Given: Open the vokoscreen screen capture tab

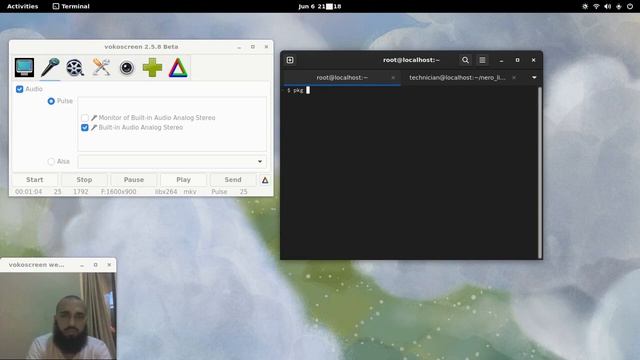Looking at the screenshot, I should [24, 67].
